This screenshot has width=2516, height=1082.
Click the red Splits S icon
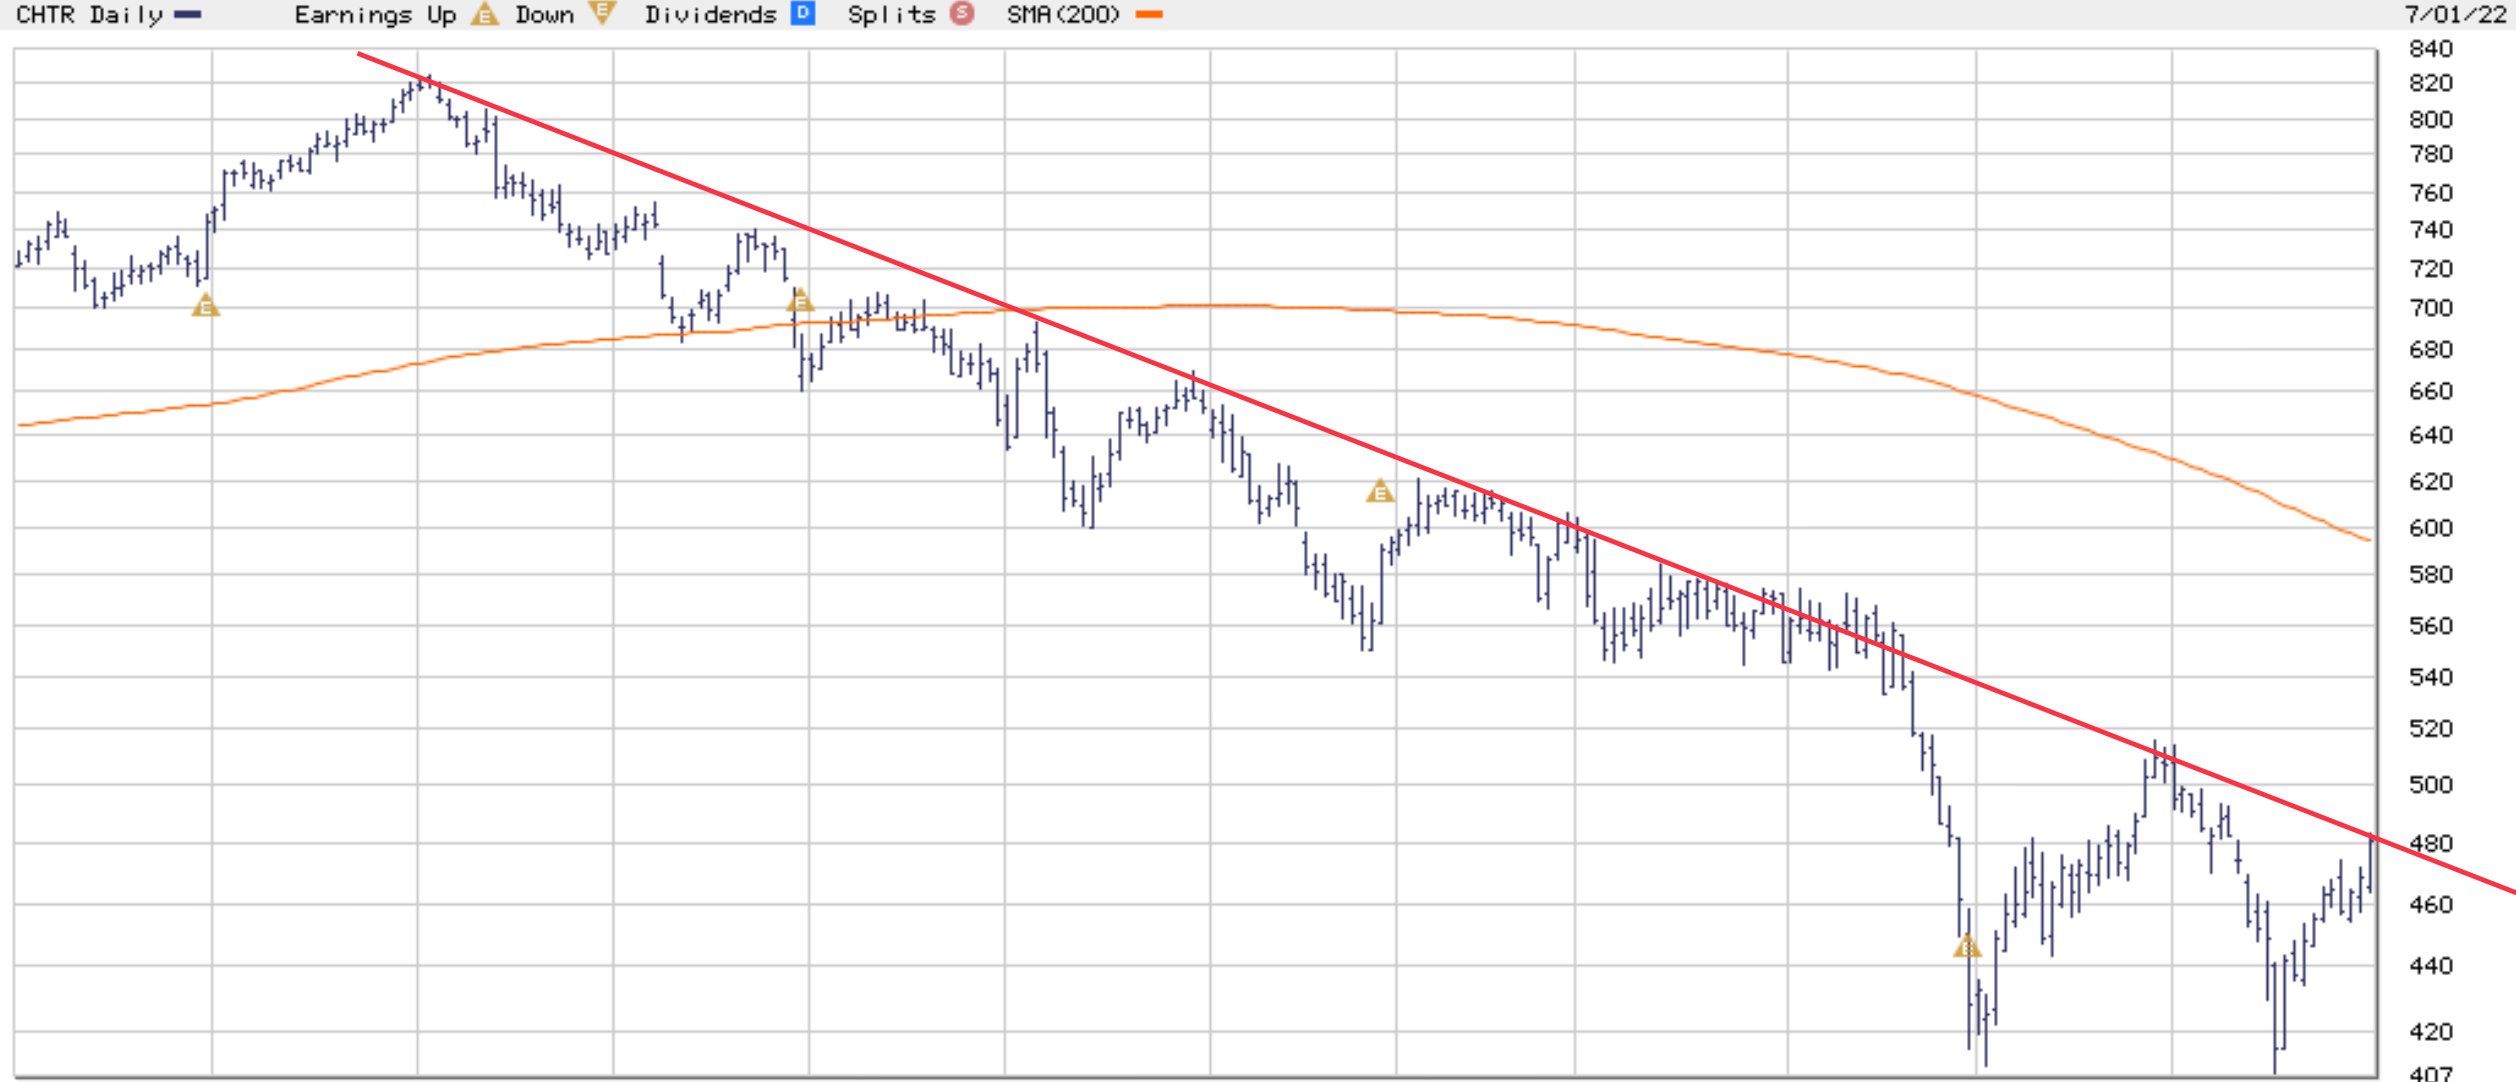(961, 13)
